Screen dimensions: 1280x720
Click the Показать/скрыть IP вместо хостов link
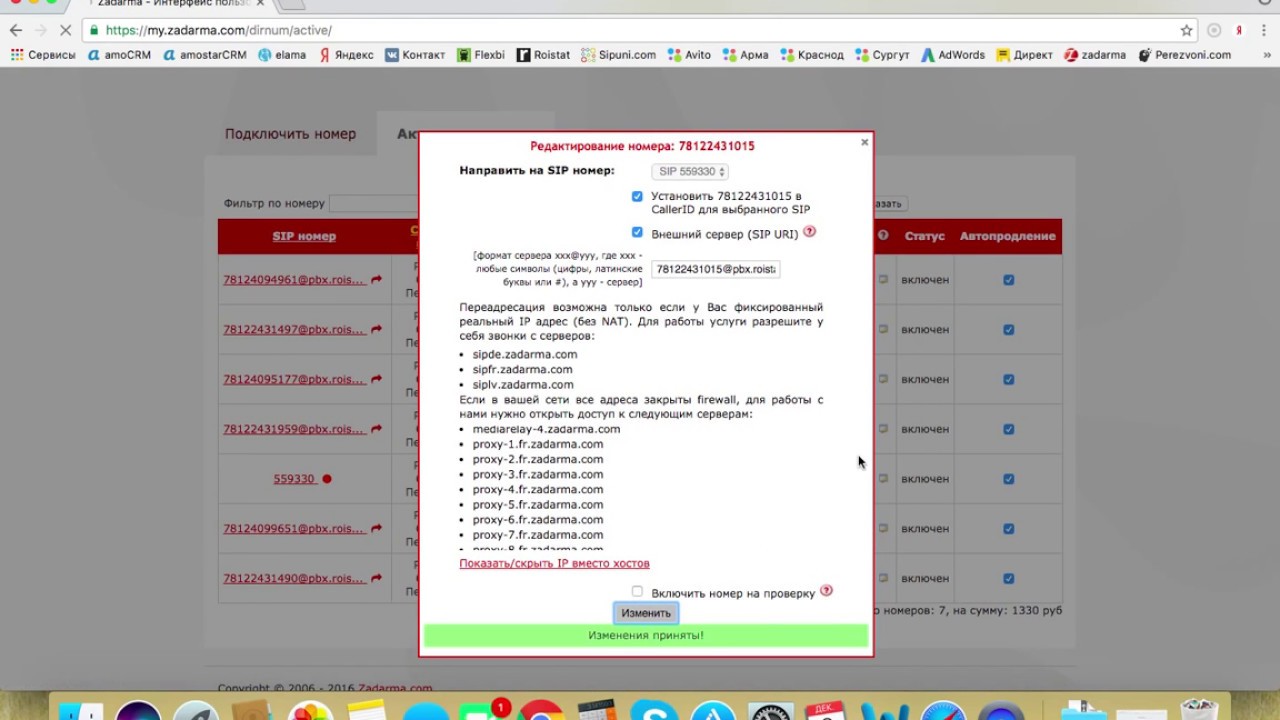pos(554,564)
